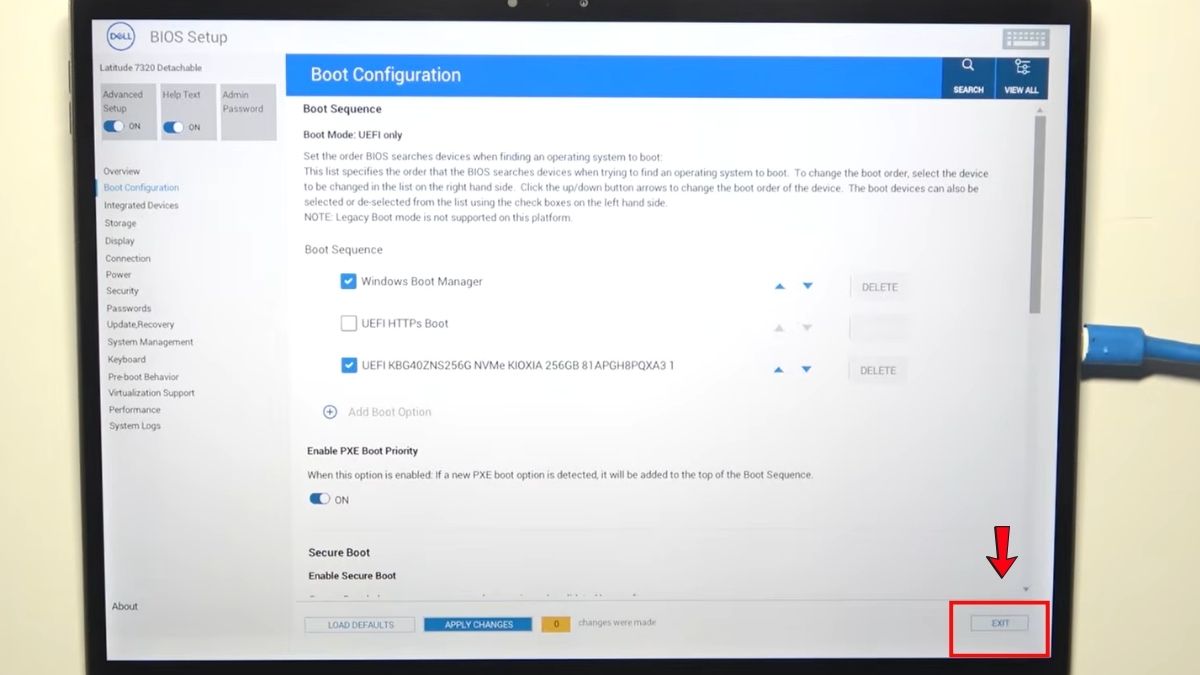This screenshot has width=1200, height=675.
Task: Click Load Defaults button
Action: [x=360, y=625]
